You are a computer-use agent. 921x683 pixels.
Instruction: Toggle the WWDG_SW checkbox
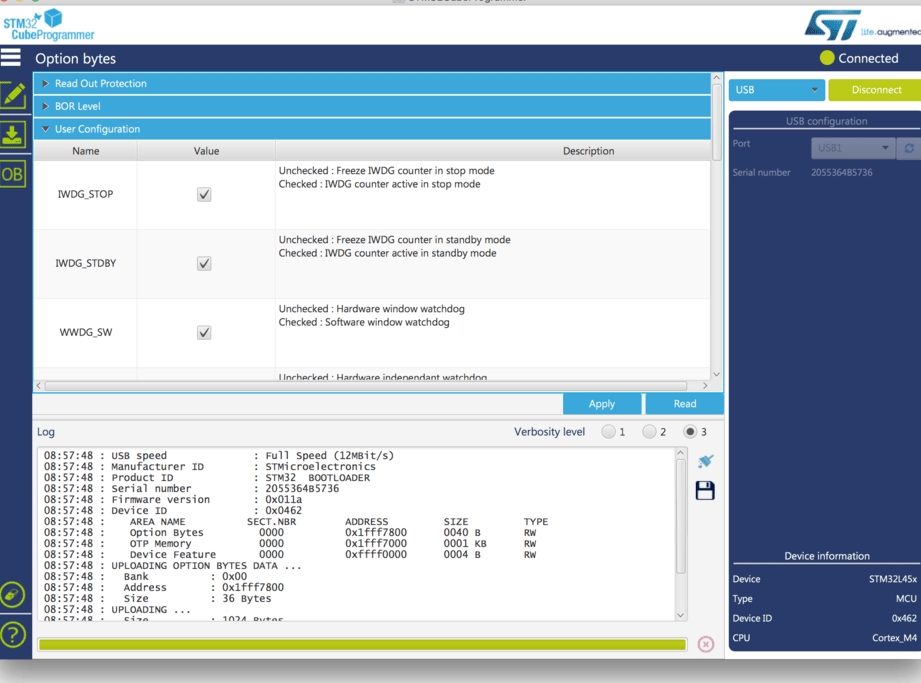coord(204,332)
